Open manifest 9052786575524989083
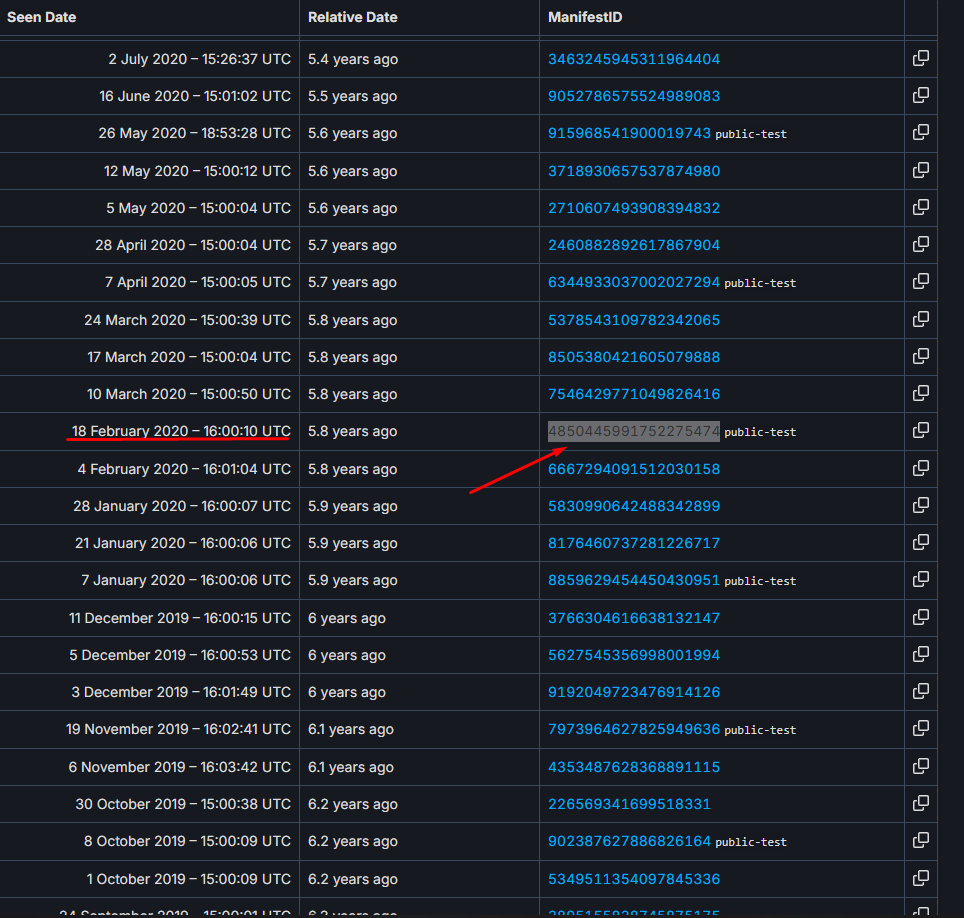The width and height of the screenshot is (964, 918). [x=633, y=96]
